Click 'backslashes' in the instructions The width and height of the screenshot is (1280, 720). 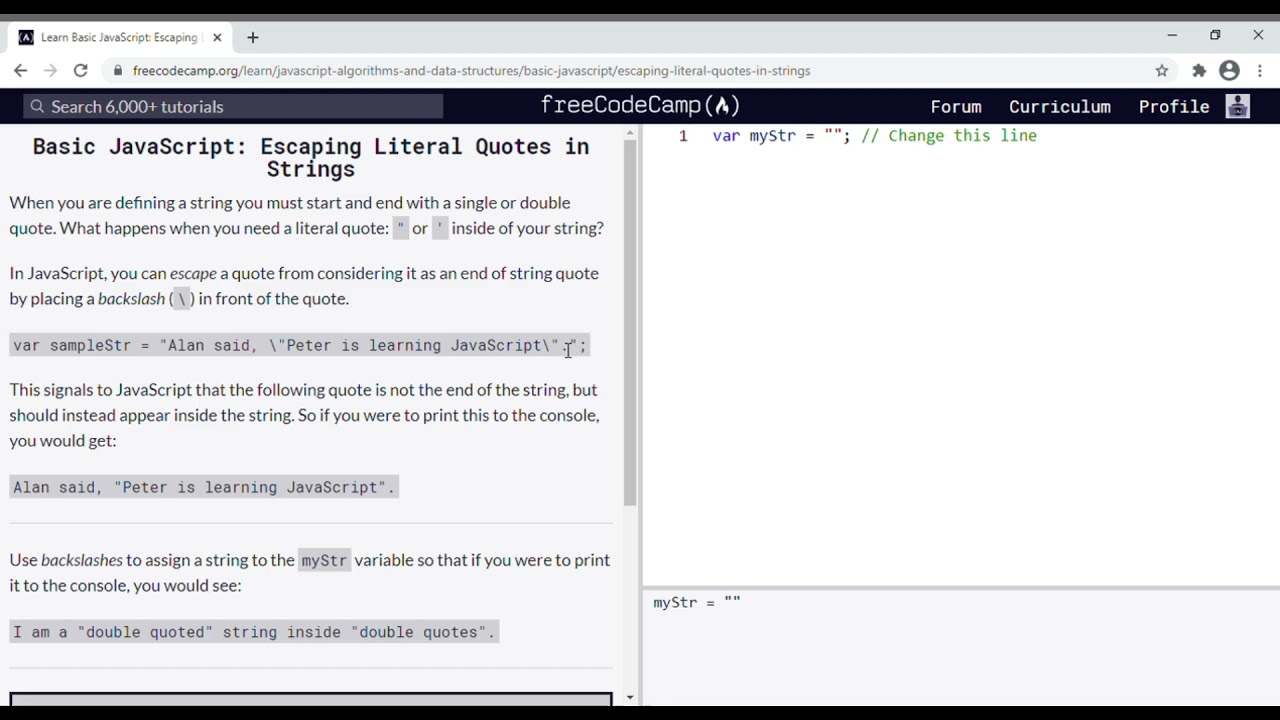pos(82,560)
